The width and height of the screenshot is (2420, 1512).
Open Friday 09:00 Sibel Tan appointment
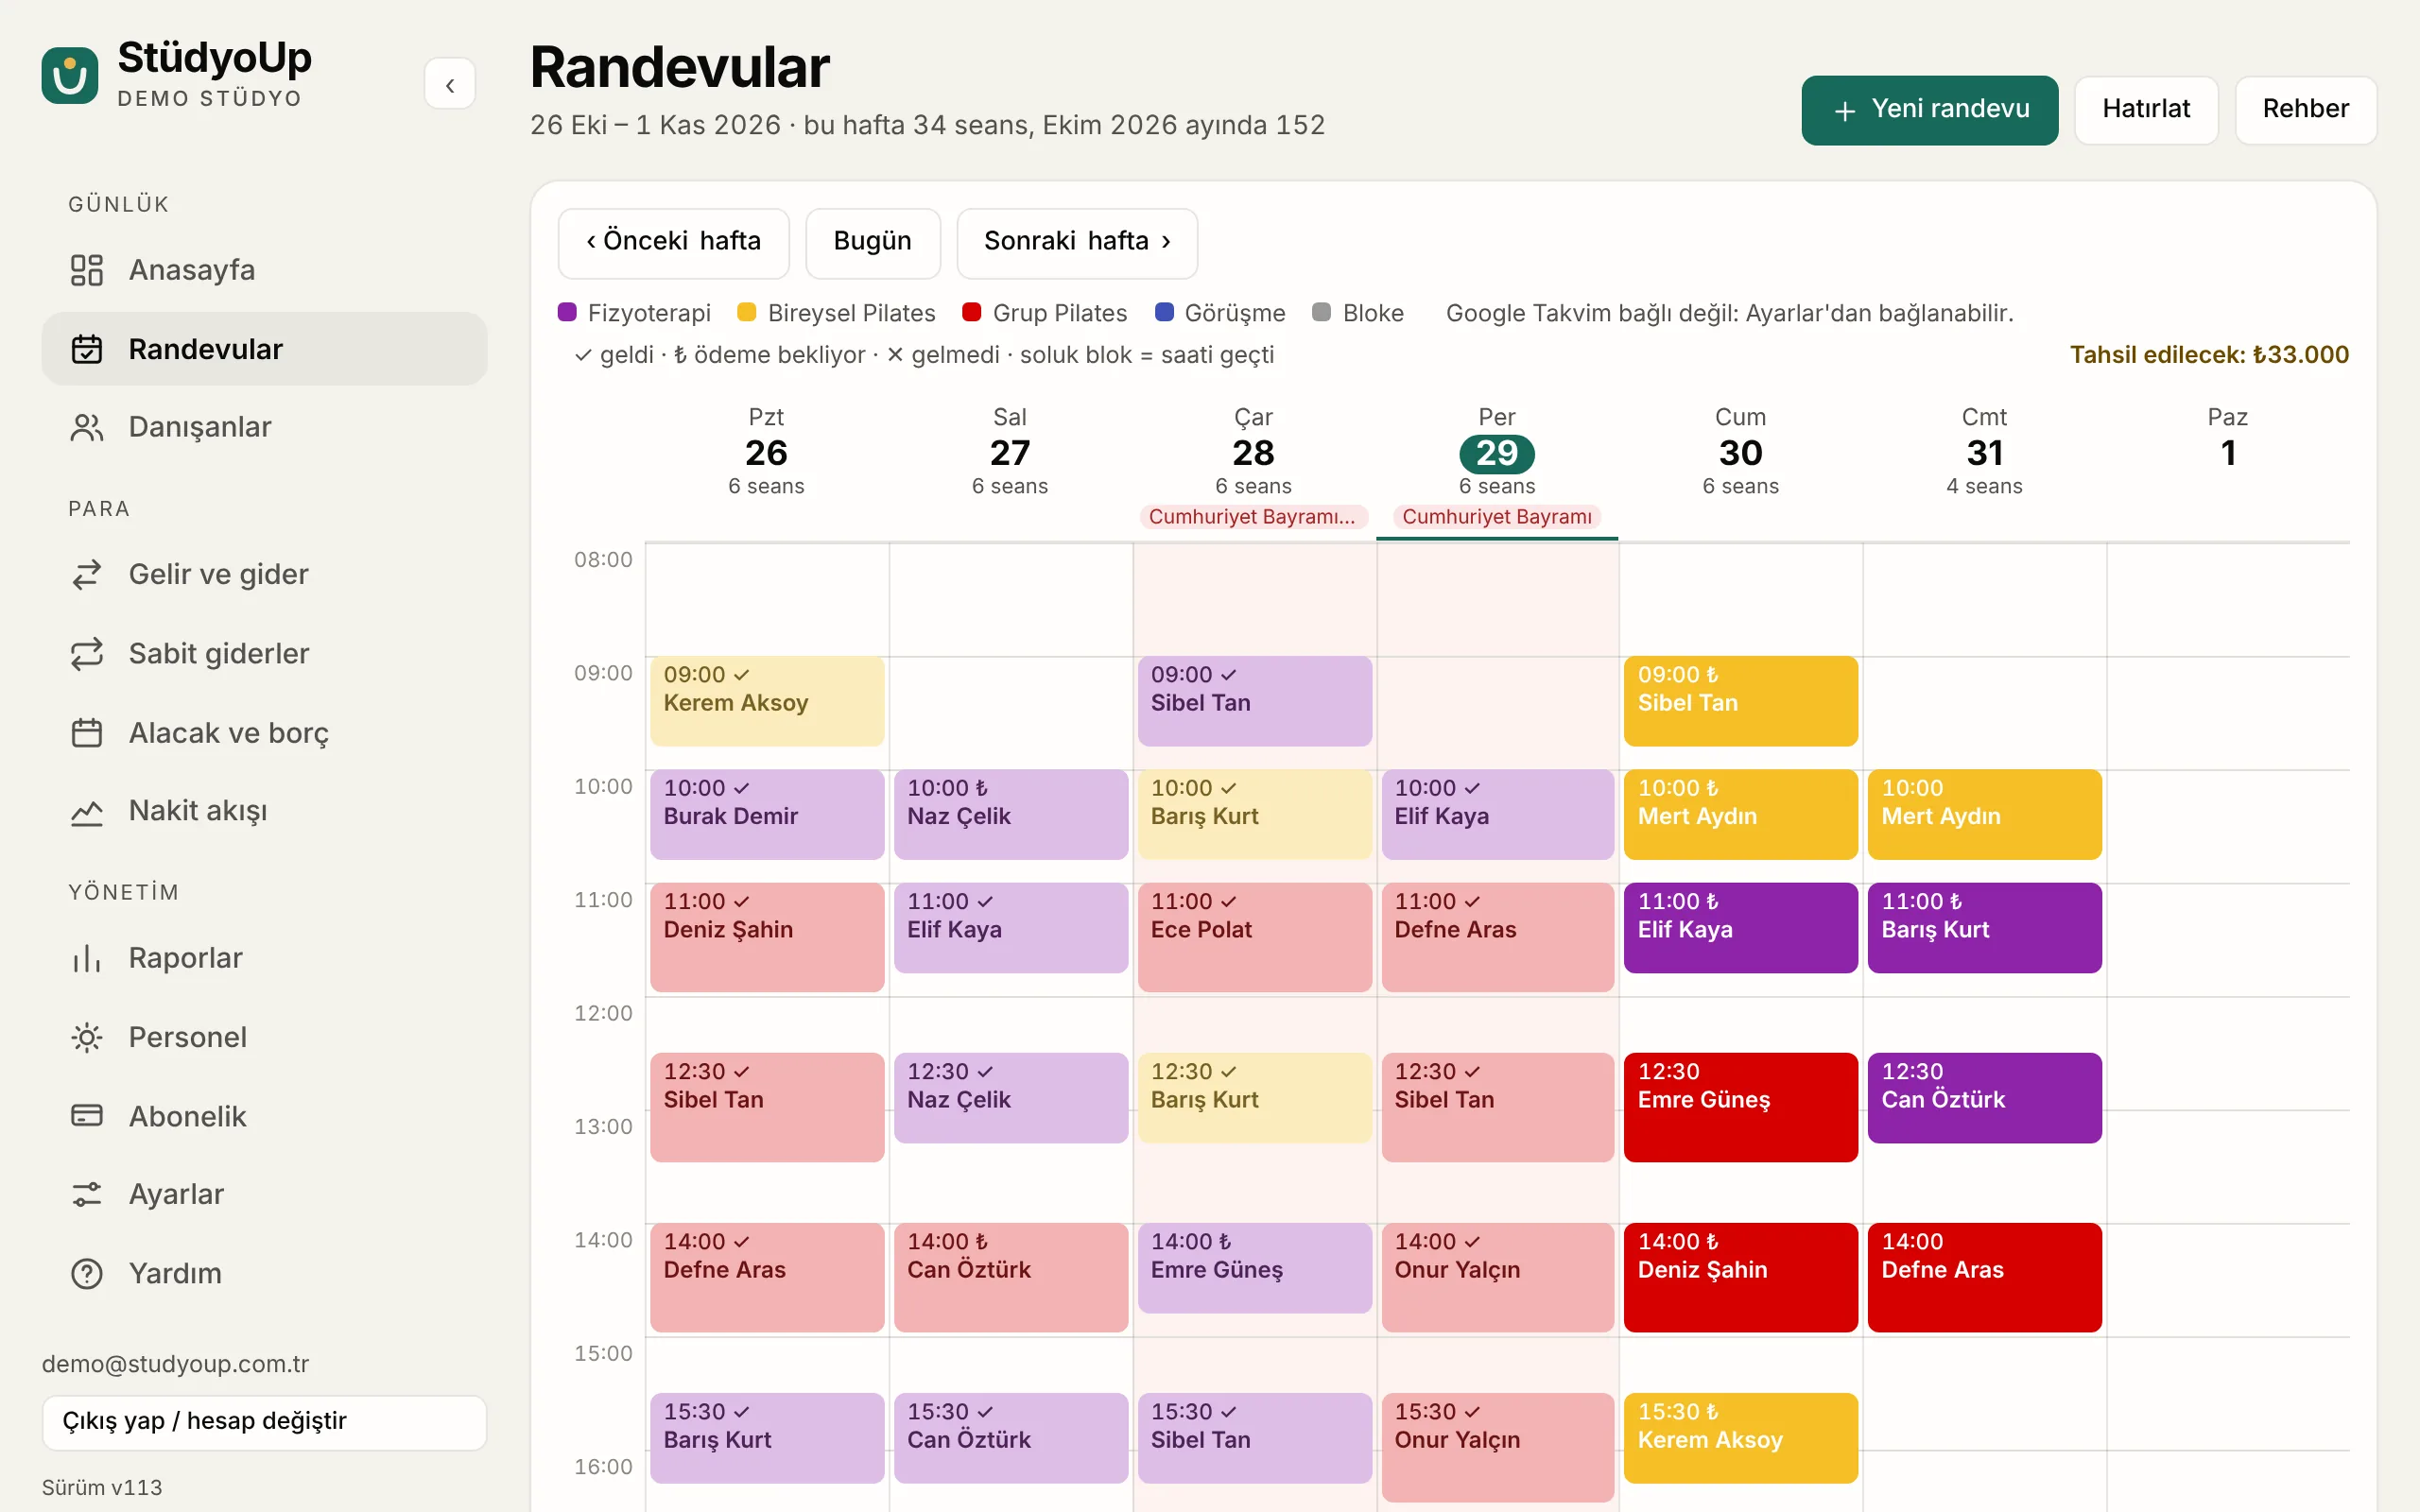1740,701
